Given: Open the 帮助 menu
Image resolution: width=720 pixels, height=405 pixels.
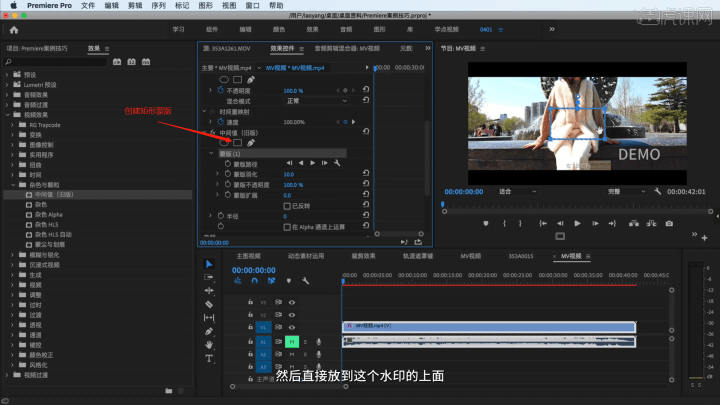Looking at the screenshot, I should pyautogui.click(x=276, y=6).
